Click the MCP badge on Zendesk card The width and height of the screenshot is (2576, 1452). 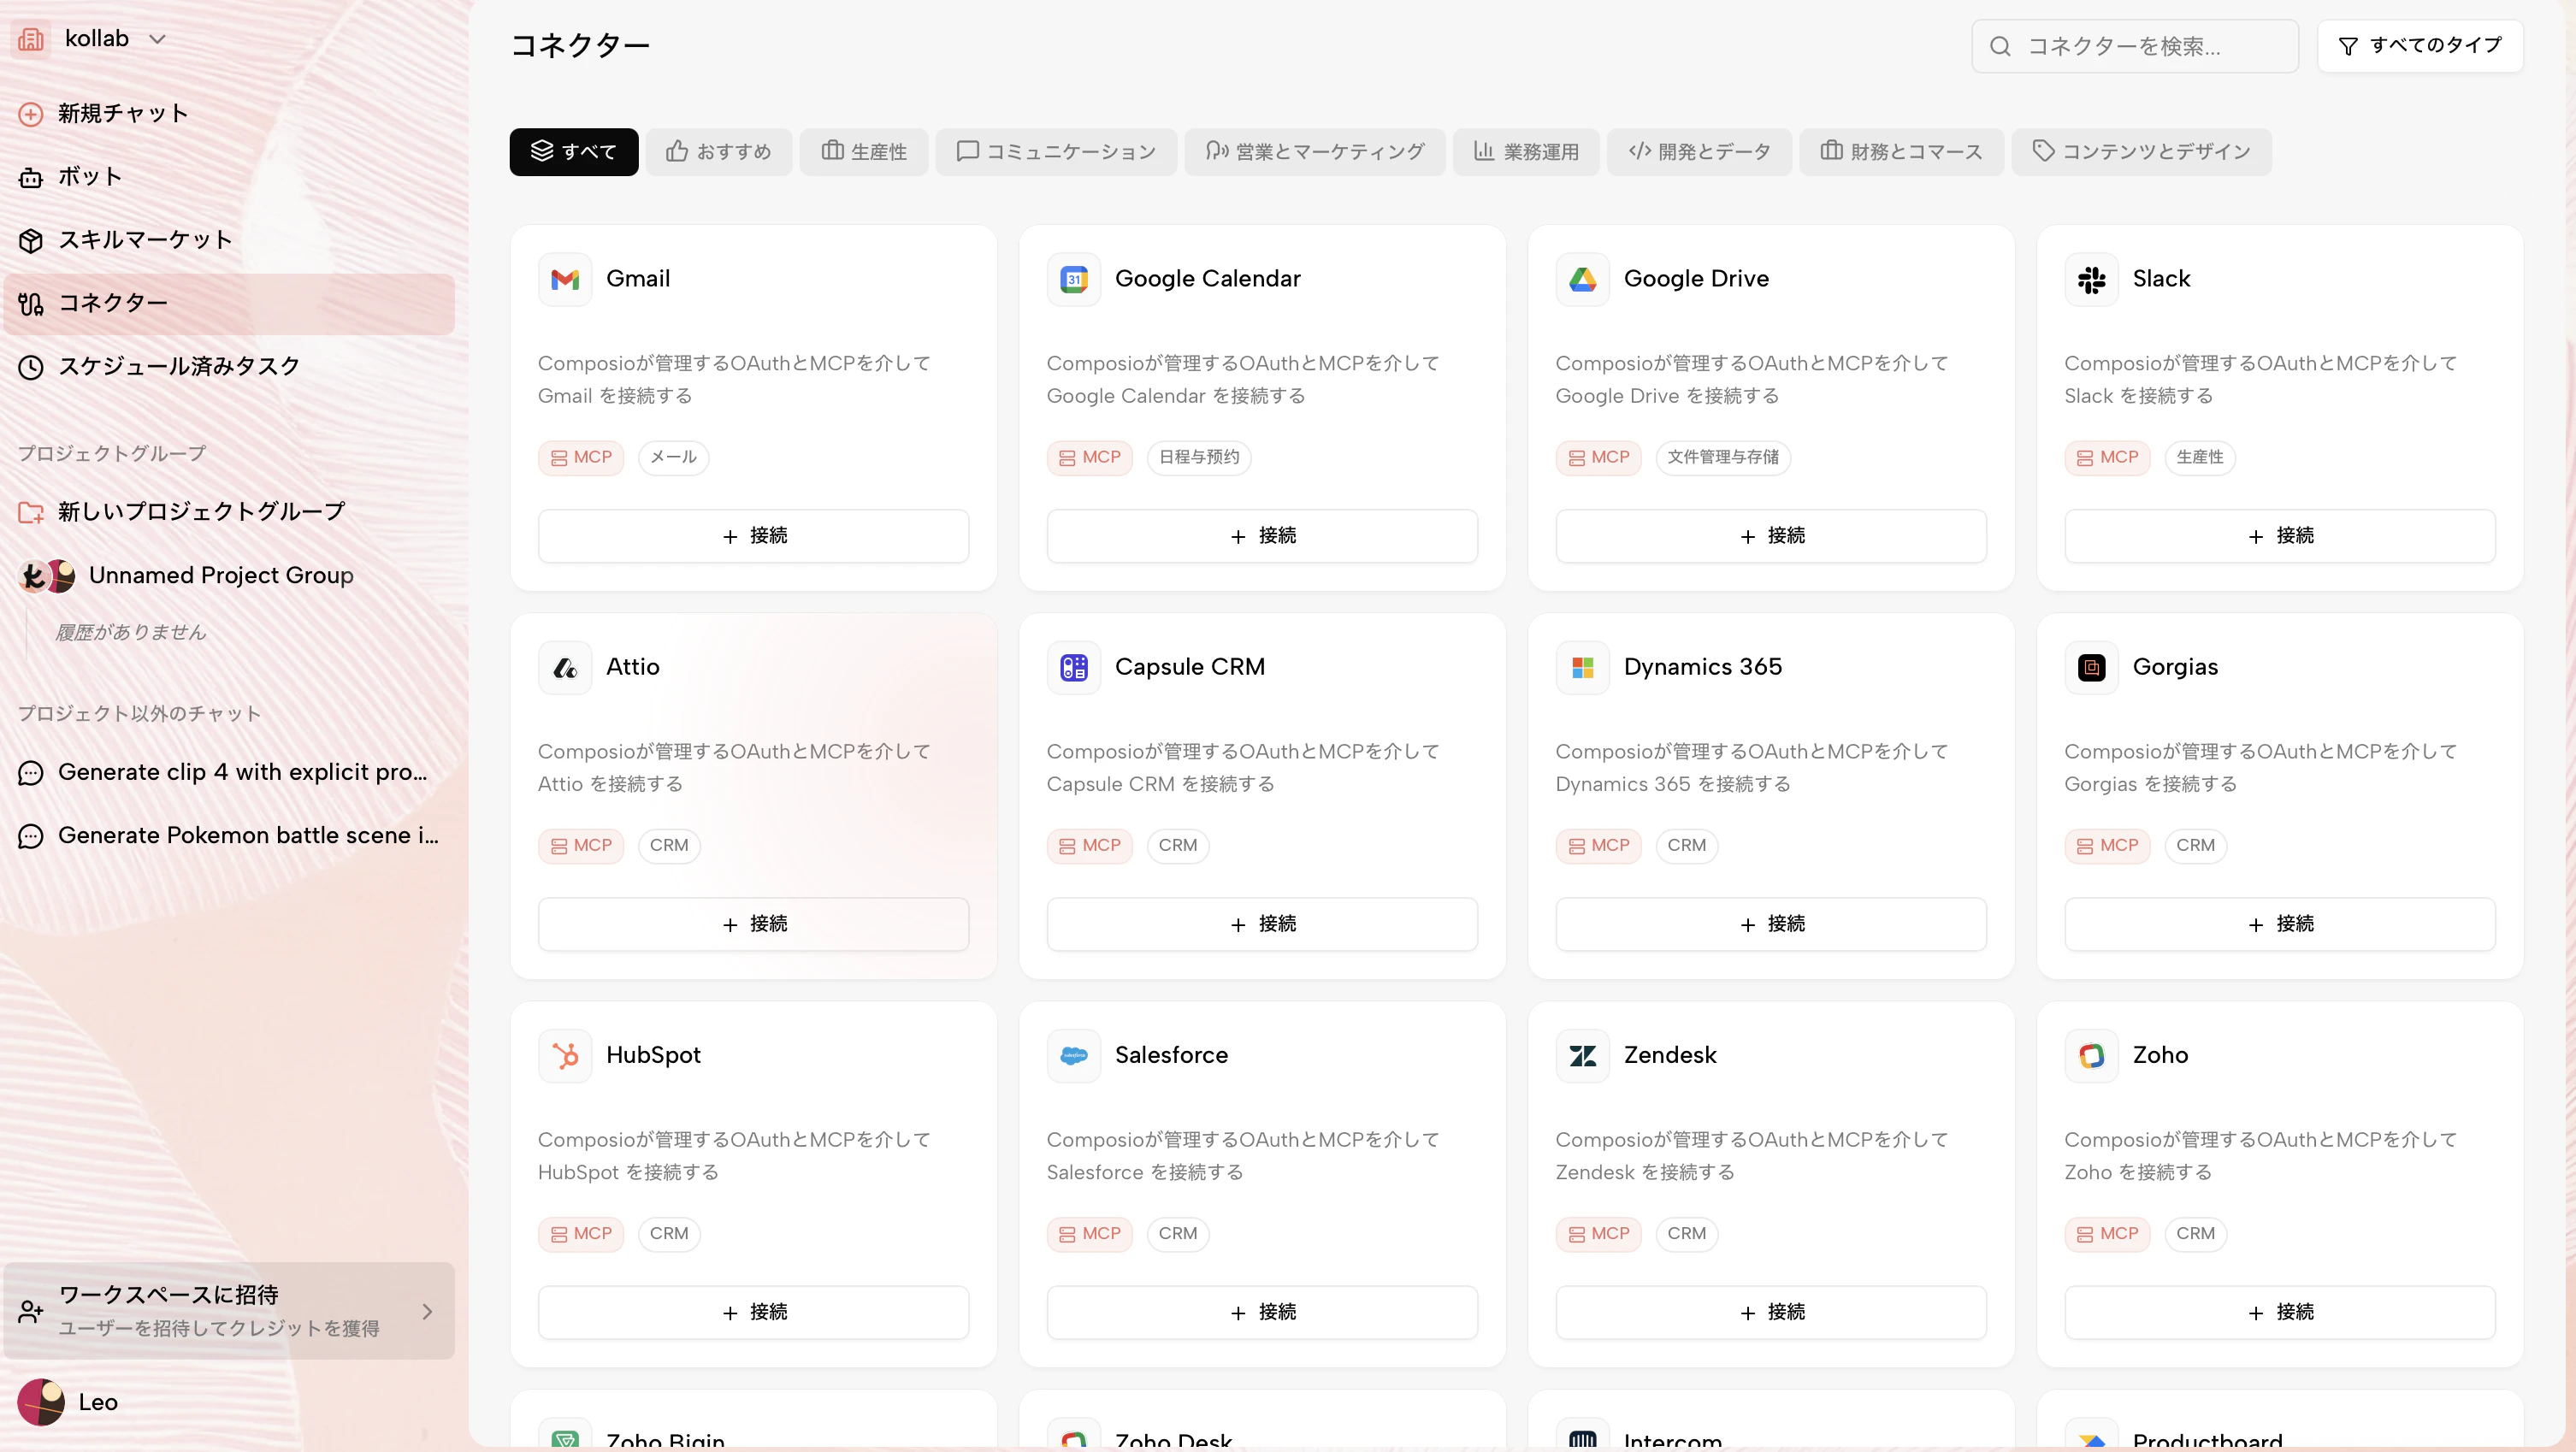pos(1598,1233)
